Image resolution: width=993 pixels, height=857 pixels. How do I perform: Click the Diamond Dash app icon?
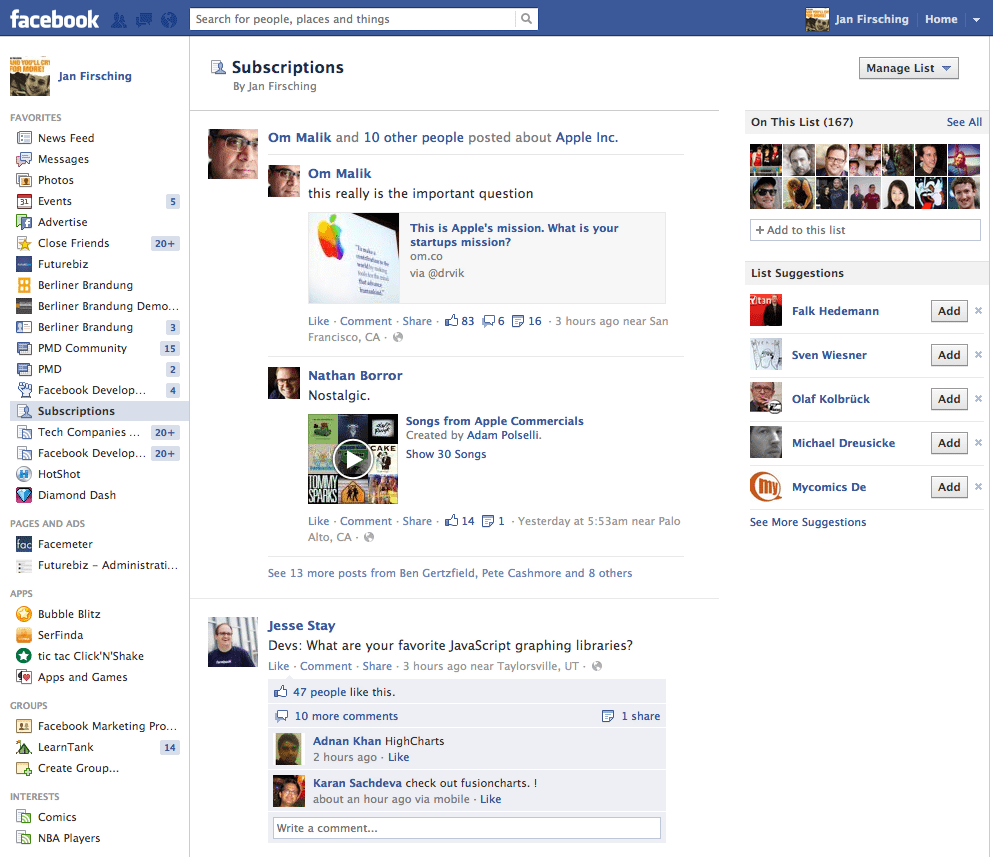24,495
